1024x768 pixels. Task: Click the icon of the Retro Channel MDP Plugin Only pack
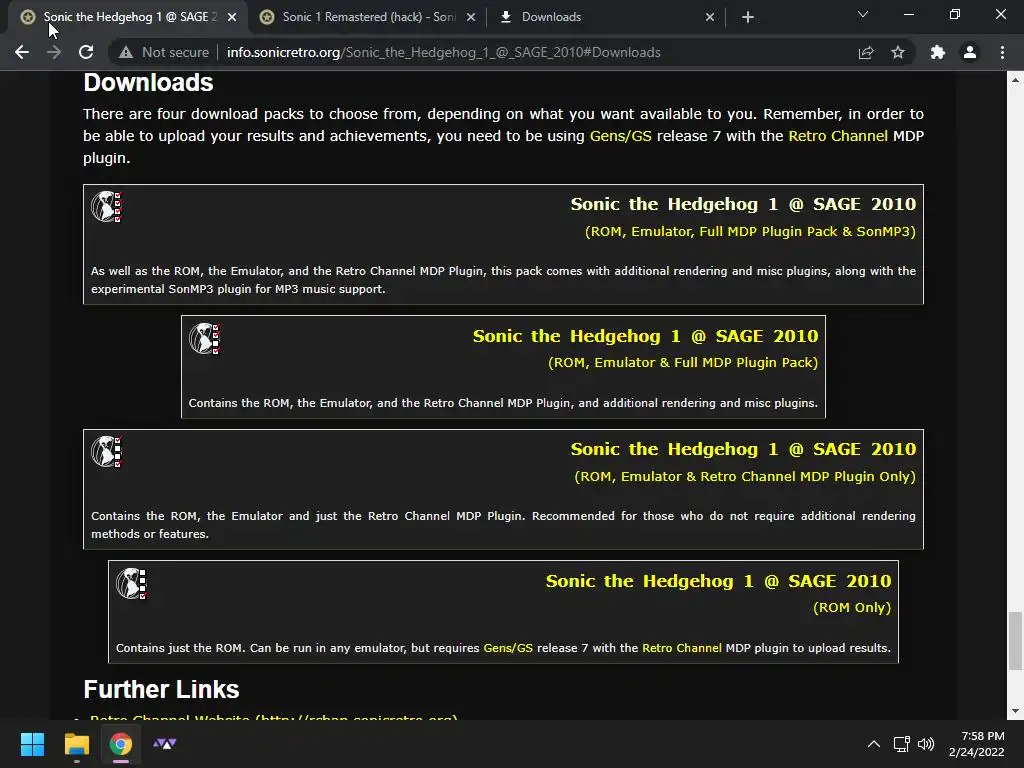click(x=106, y=452)
